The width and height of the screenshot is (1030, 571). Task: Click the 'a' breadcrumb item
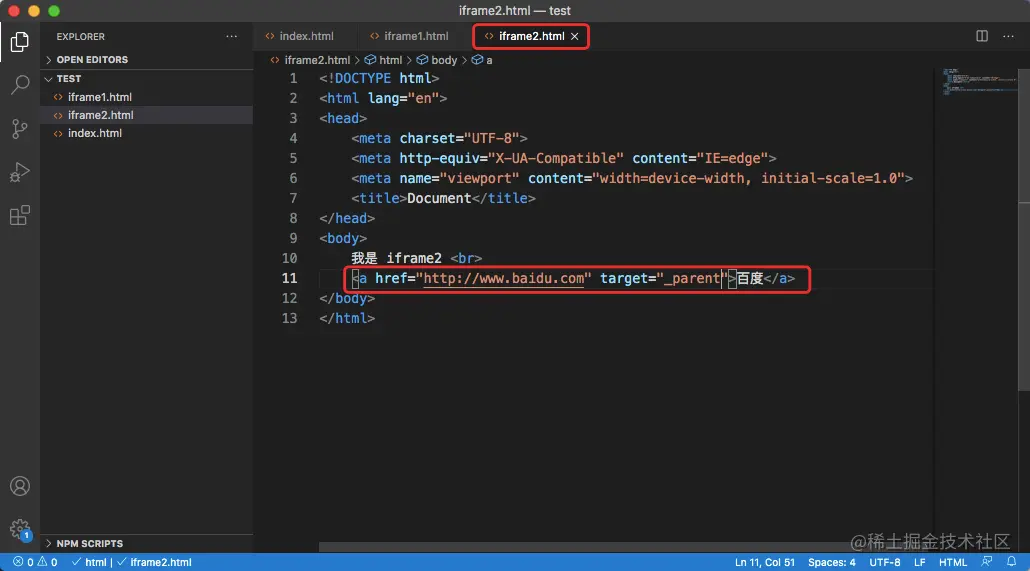[482, 60]
